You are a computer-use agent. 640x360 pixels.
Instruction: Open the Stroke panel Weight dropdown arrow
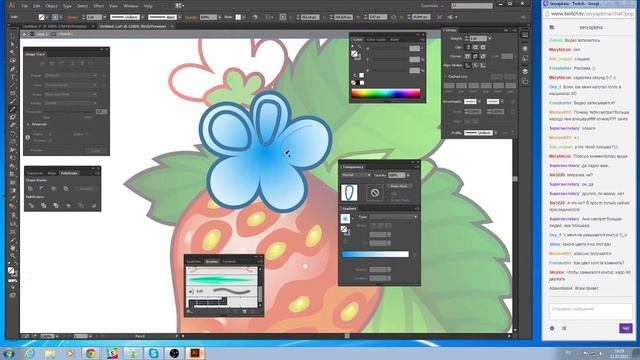[x=490, y=39]
